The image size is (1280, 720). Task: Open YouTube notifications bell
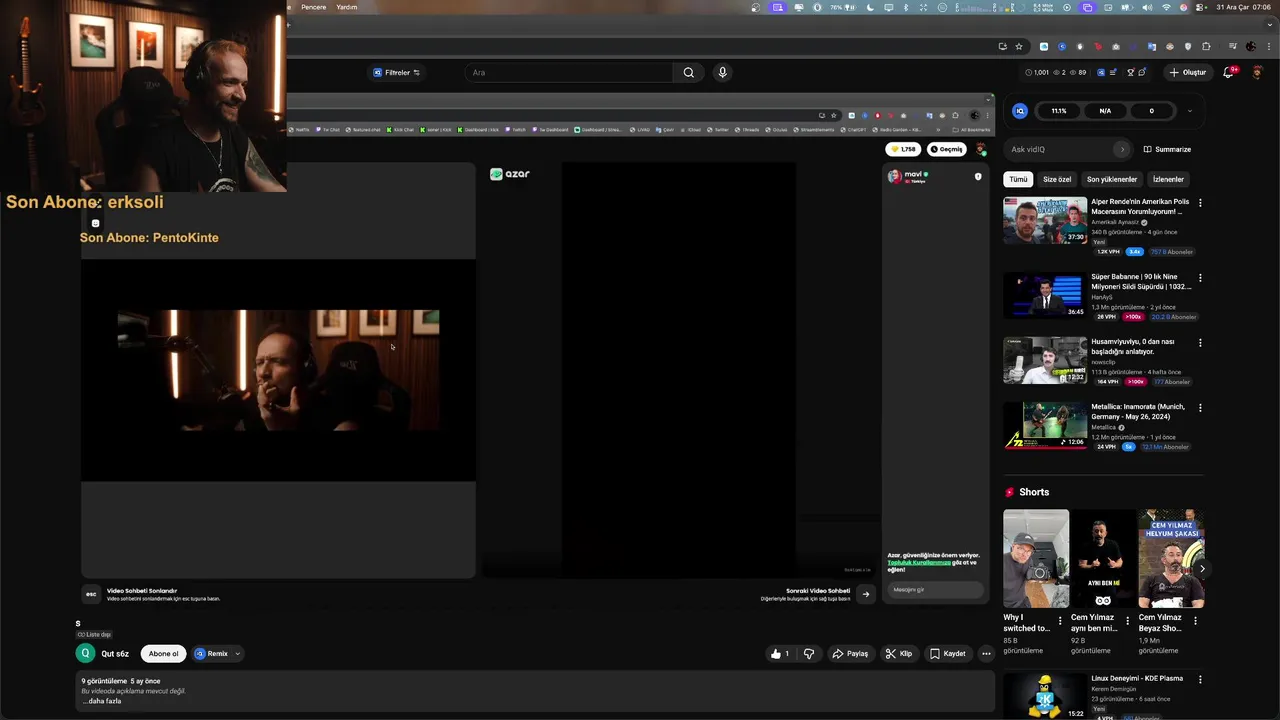click(x=1229, y=72)
